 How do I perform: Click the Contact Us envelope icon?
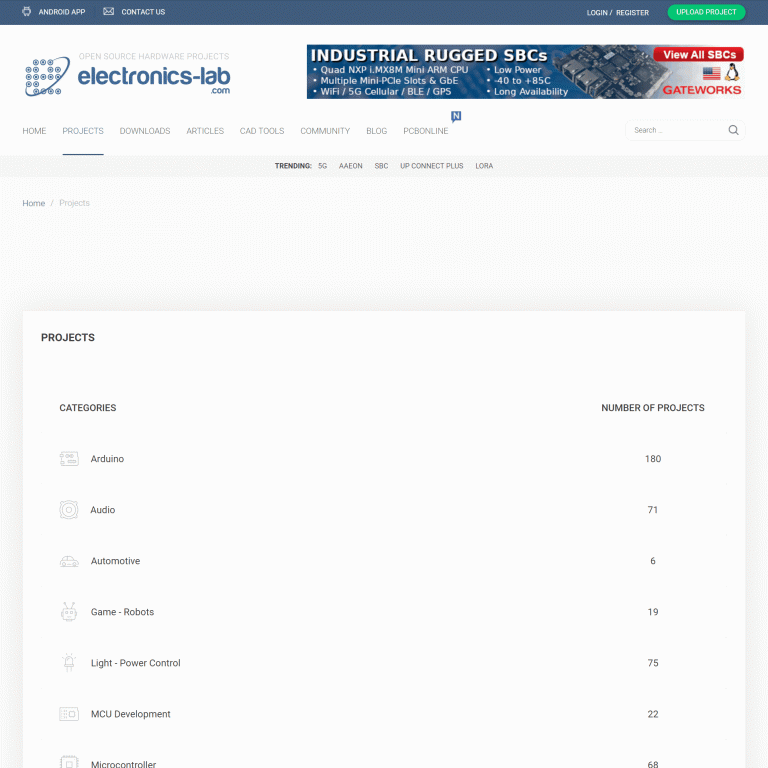tap(108, 12)
